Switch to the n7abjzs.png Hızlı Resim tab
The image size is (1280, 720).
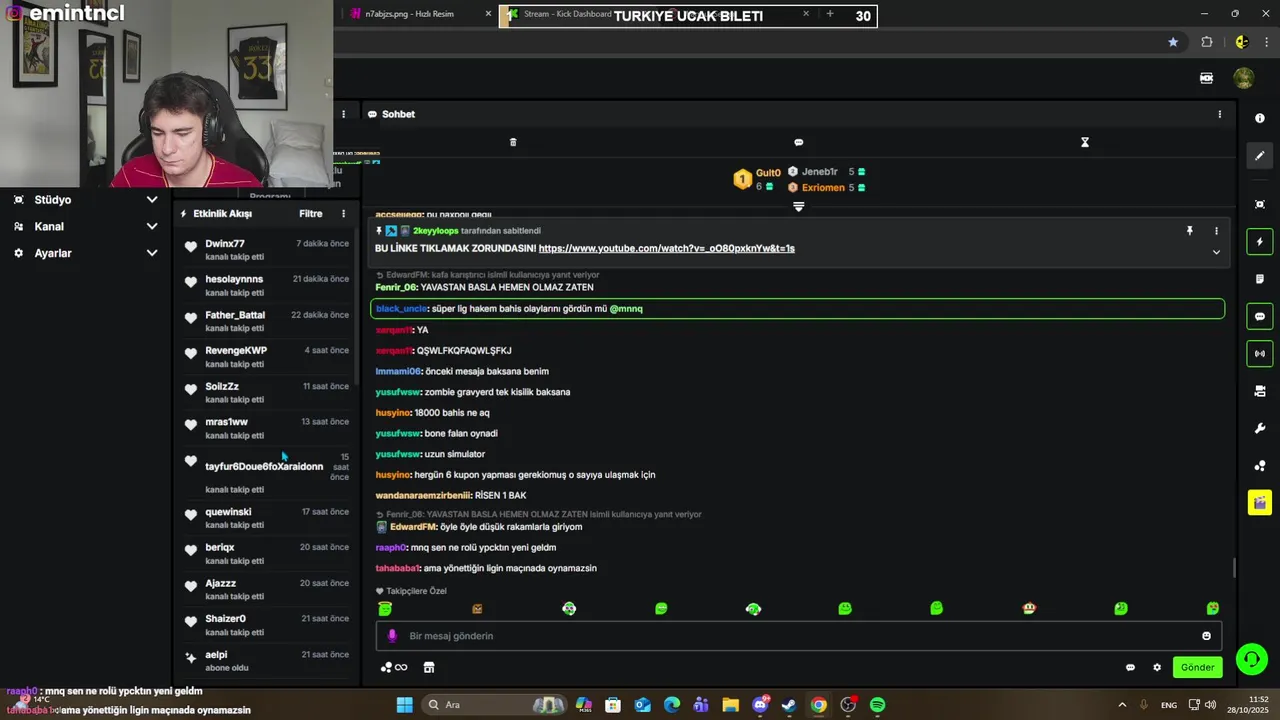coord(420,14)
